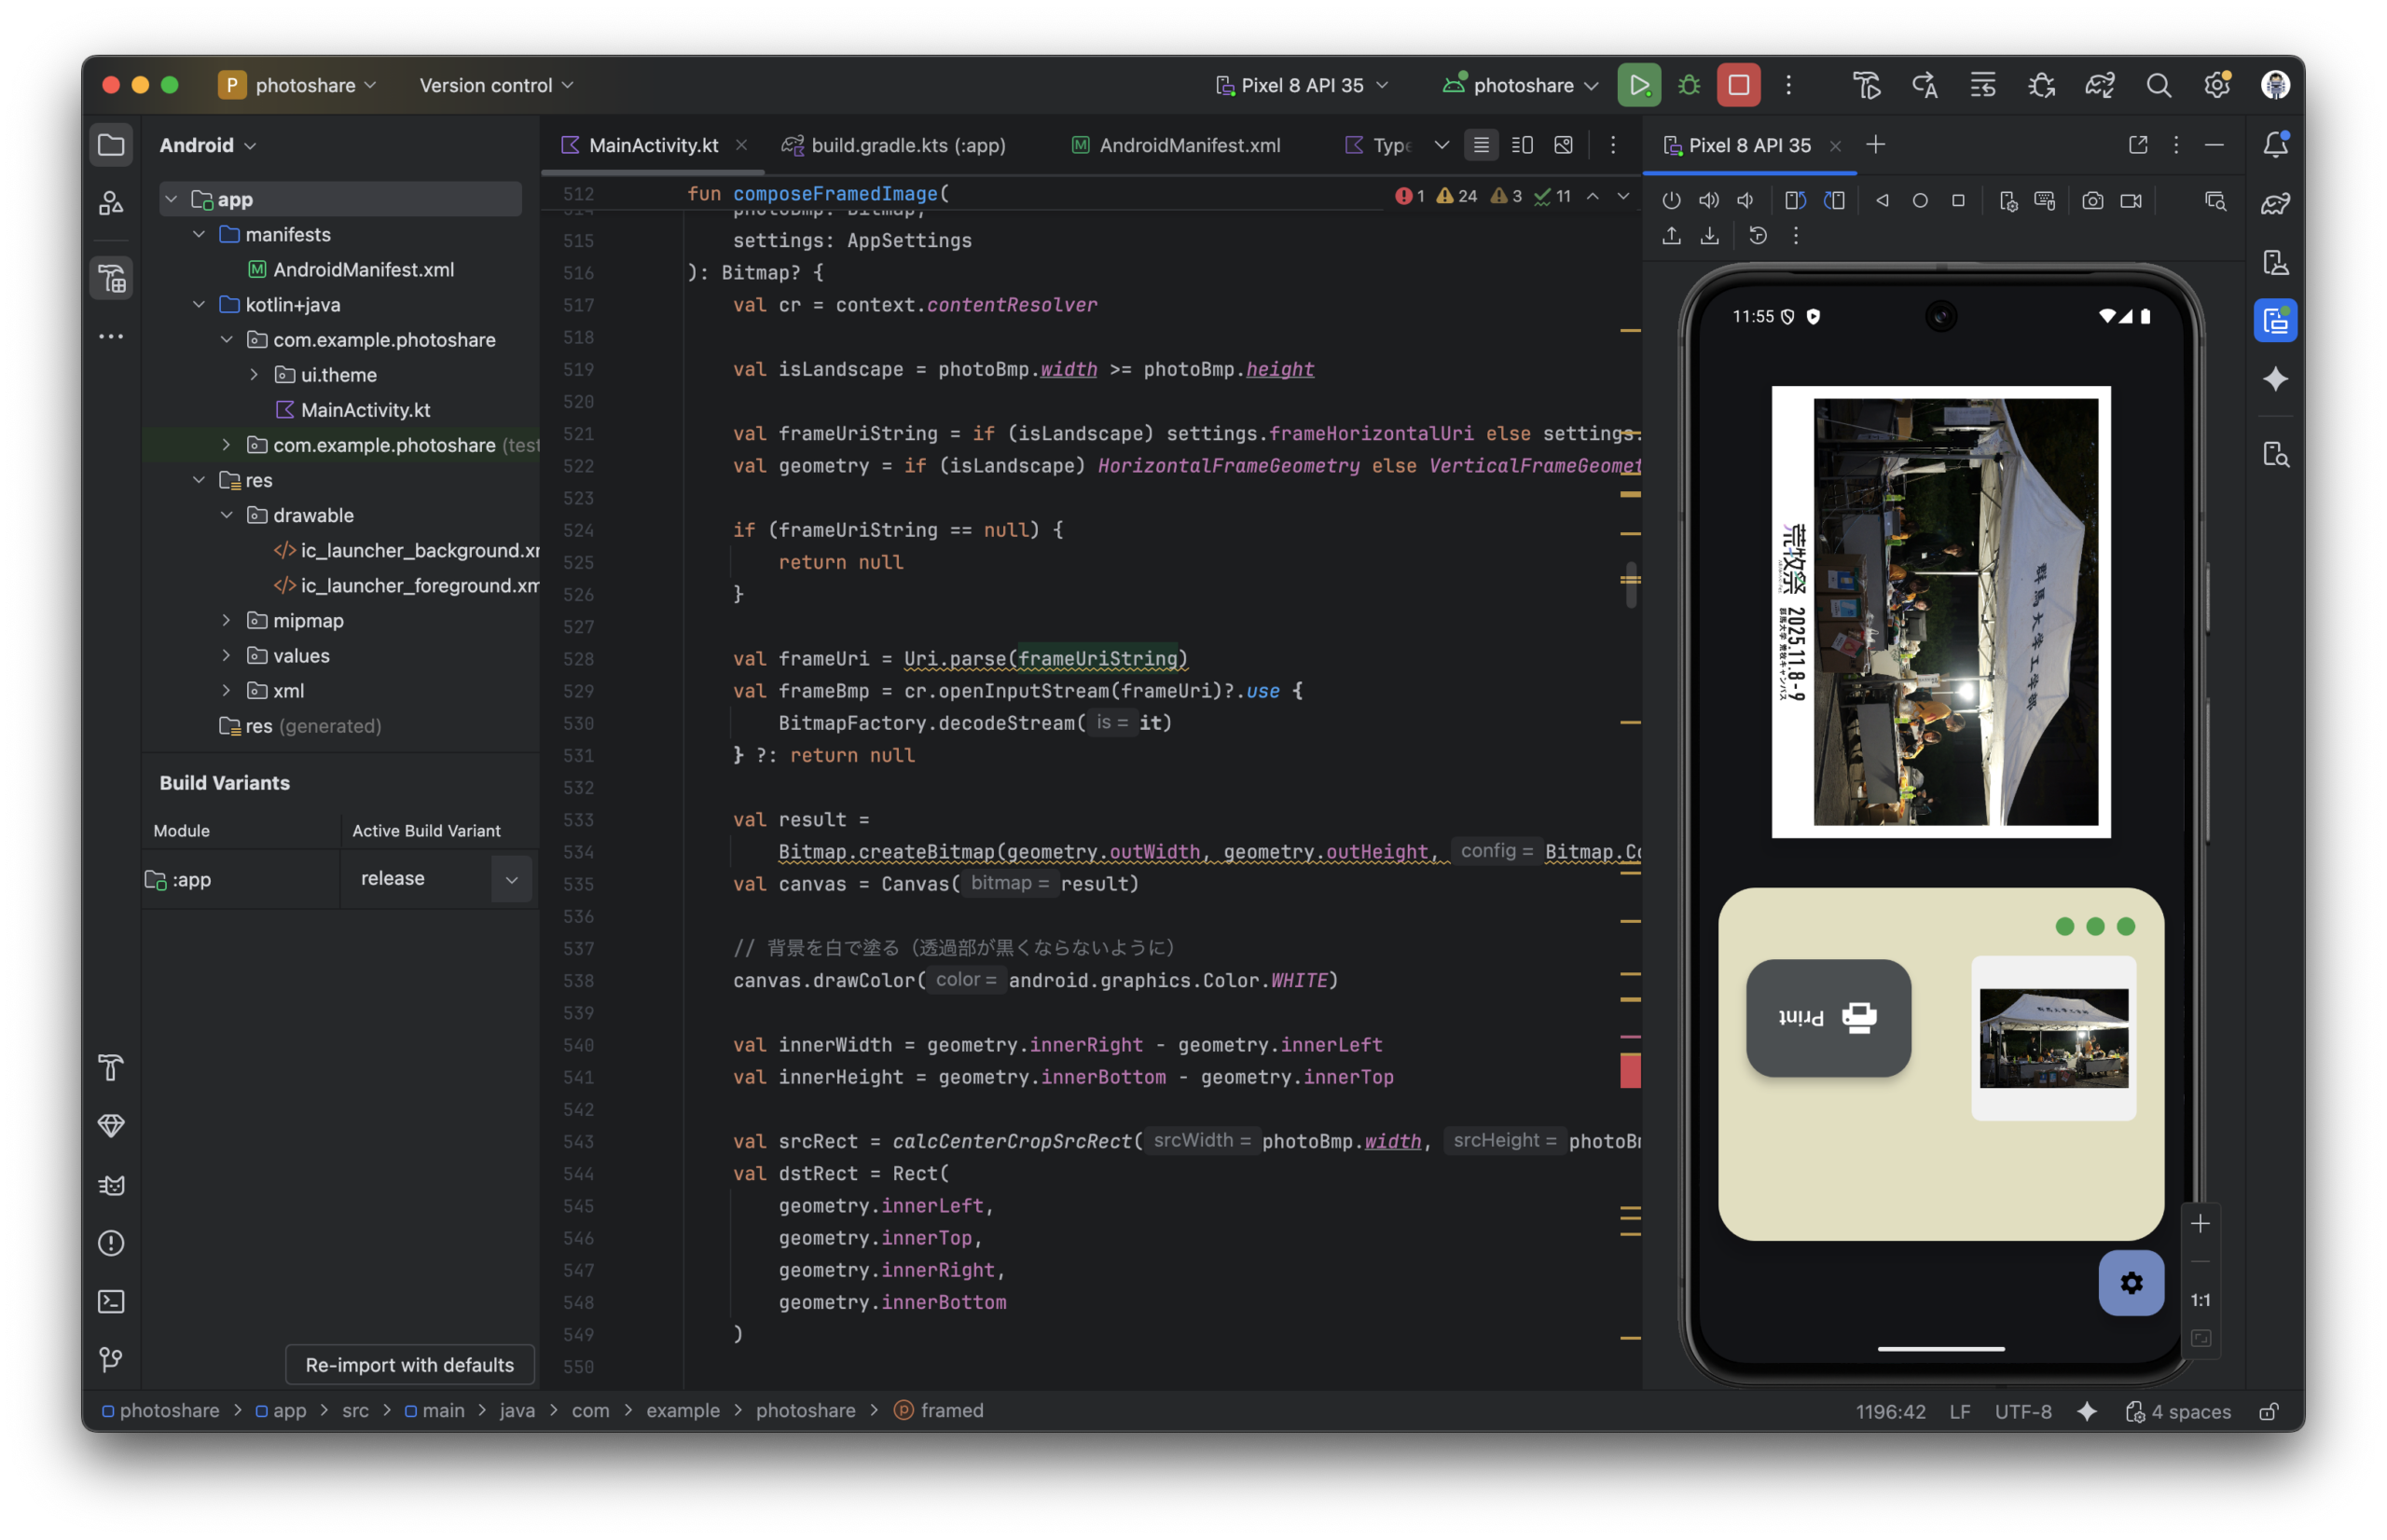The height and width of the screenshot is (1540, 2387).
Task: Open the release build variant dropdown
Action: 511,879
